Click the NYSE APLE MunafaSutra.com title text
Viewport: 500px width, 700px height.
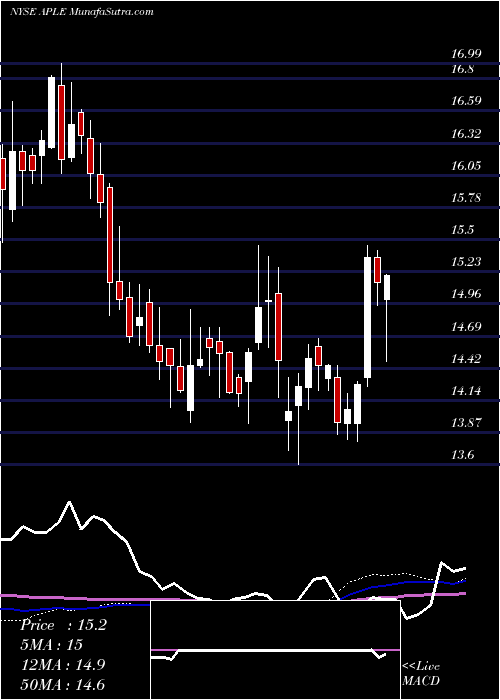pos(82,12)
